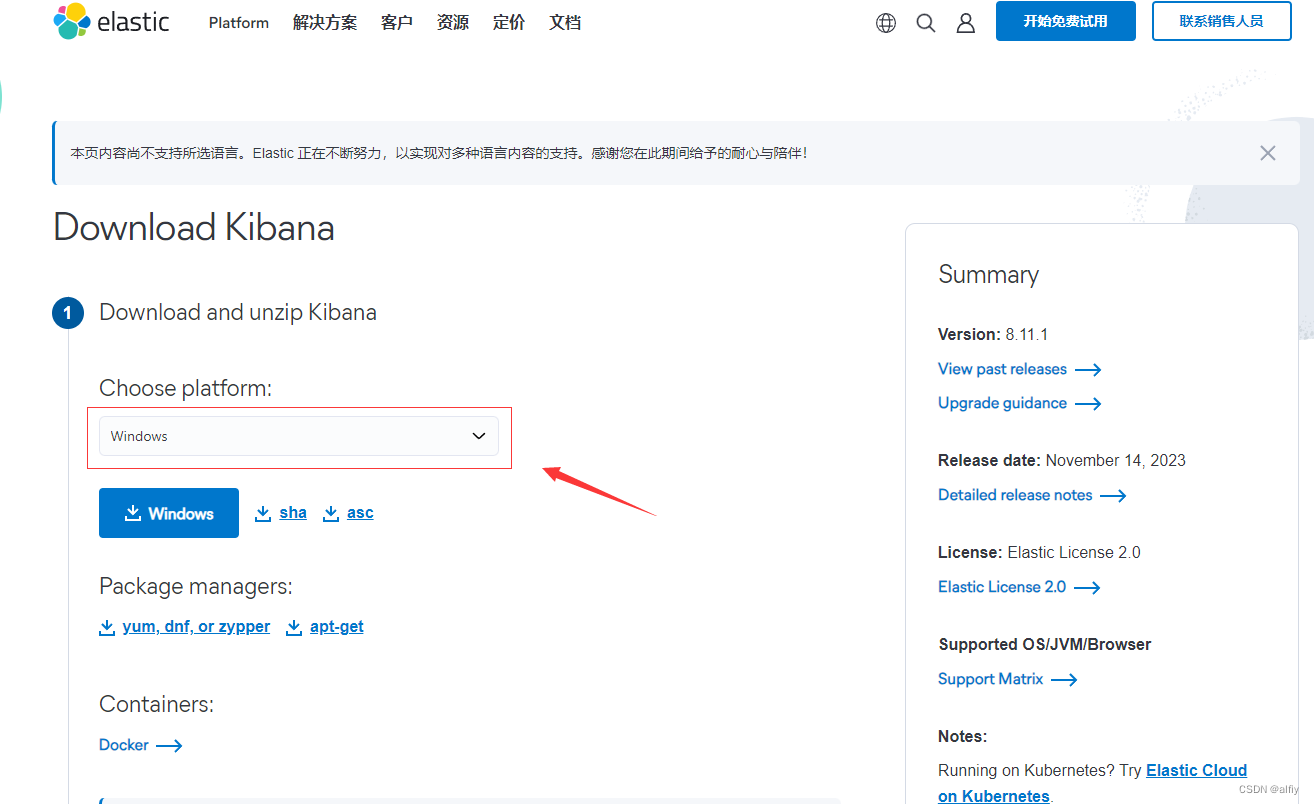
Task: Open the 资源 menu
Action: 453,22
